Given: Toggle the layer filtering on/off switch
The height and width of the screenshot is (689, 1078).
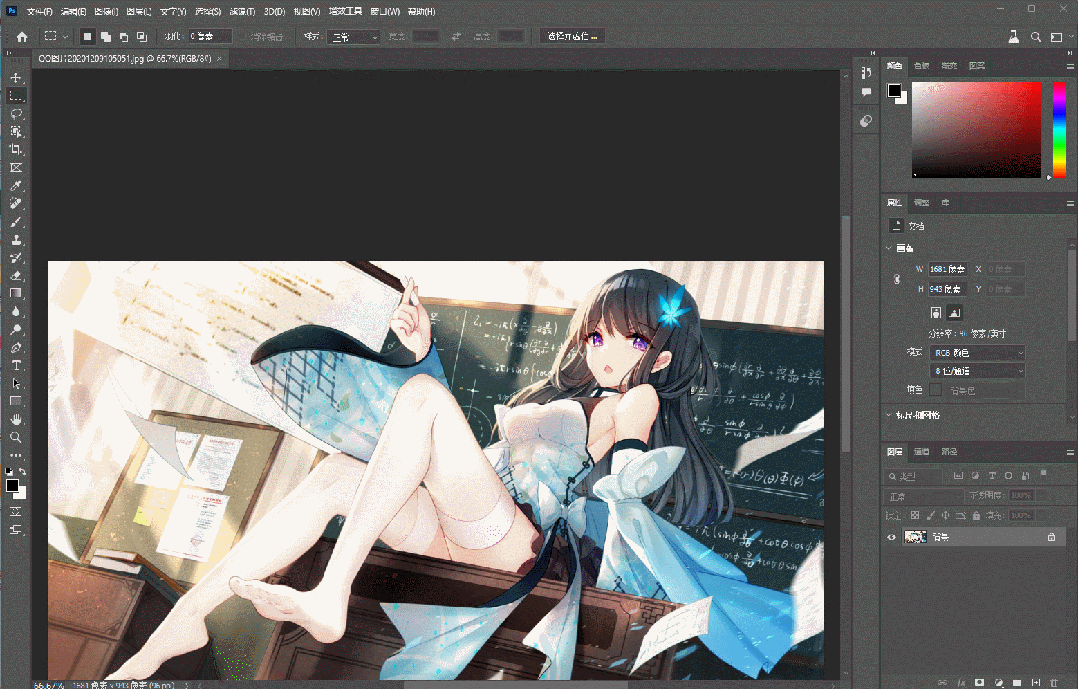Looking at the screenshot, I should click(x=1043, y=474).
